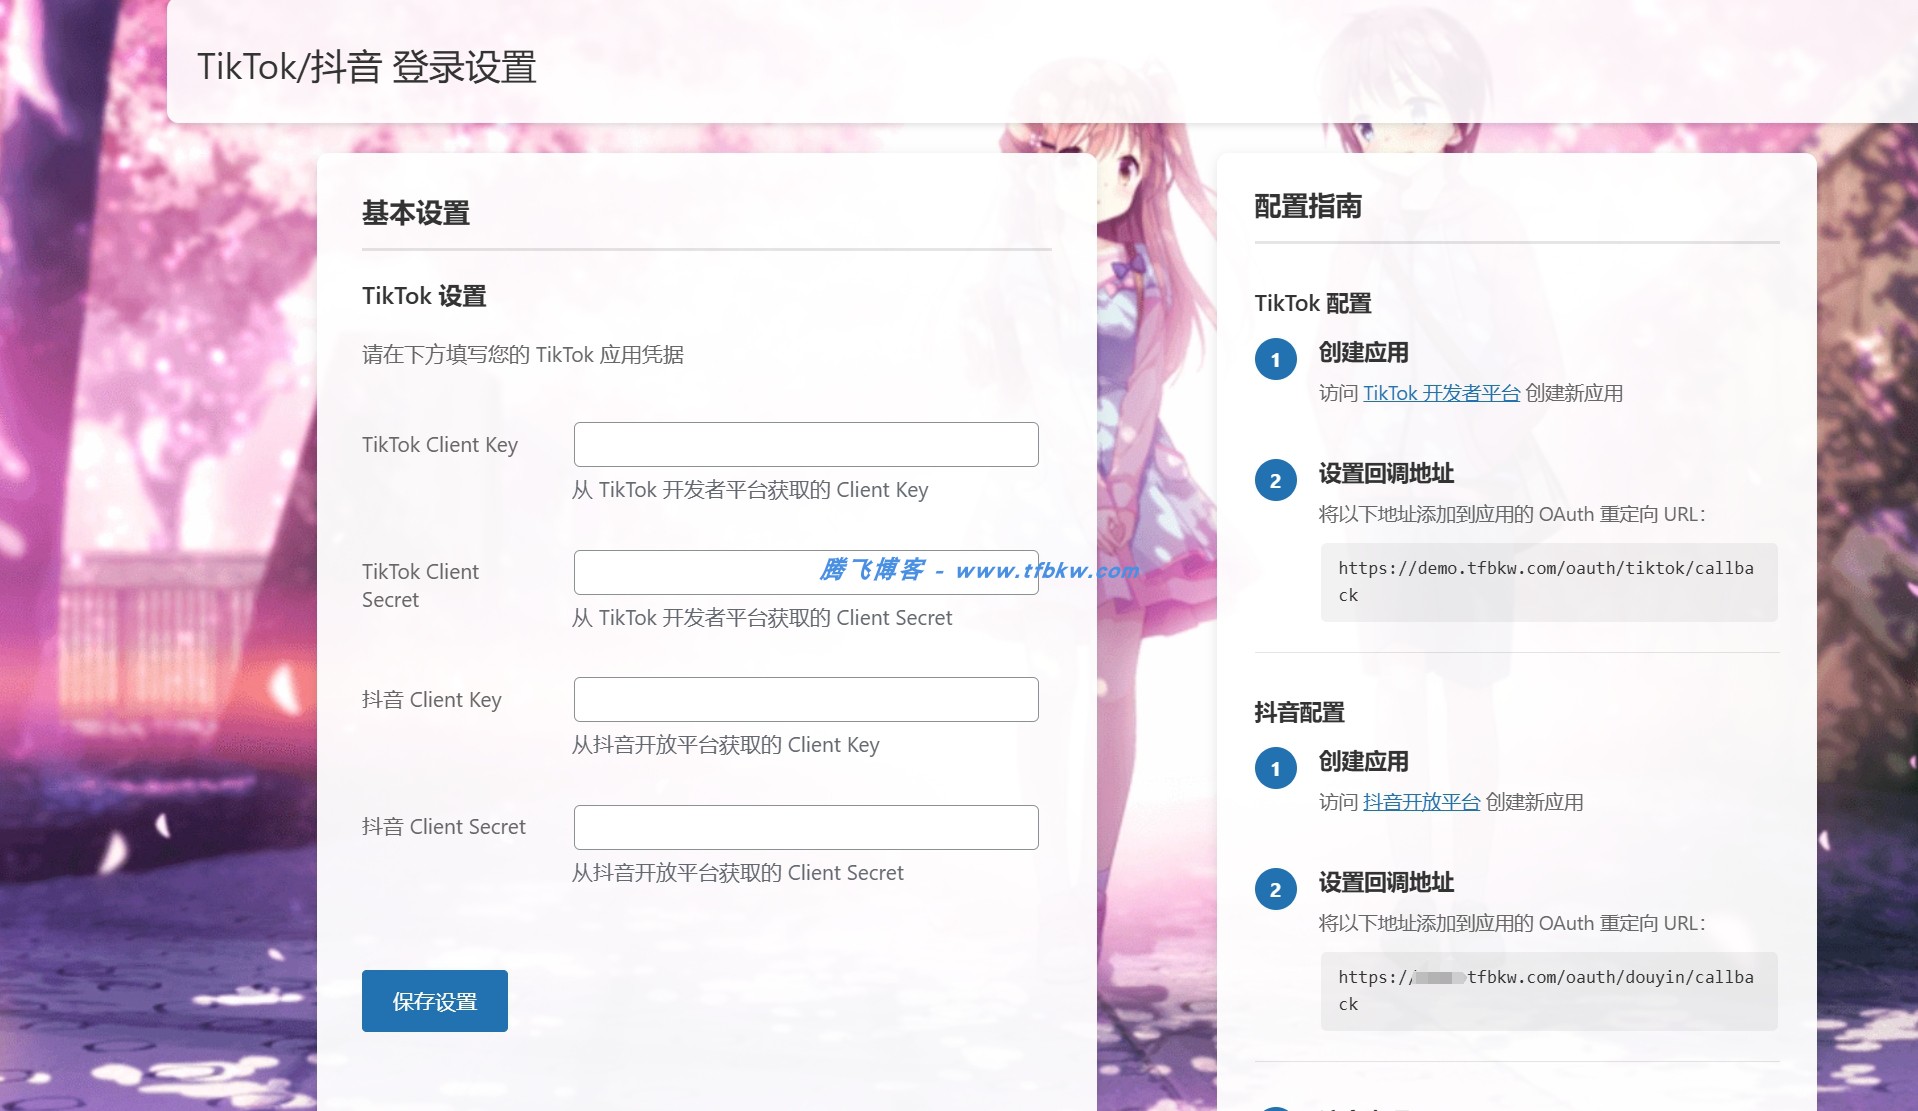Open the TikTok 开发者平台 link
Screen dimensions: 1918x1111
click(1440, 393)
